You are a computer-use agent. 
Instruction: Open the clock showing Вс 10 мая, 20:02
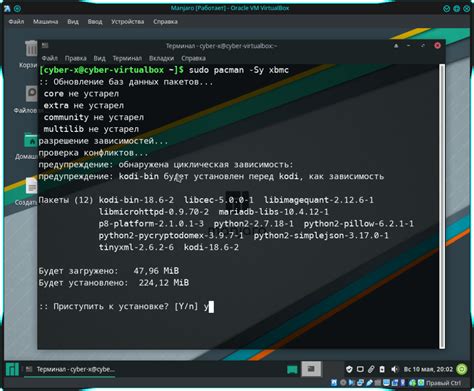click(428, 369)
